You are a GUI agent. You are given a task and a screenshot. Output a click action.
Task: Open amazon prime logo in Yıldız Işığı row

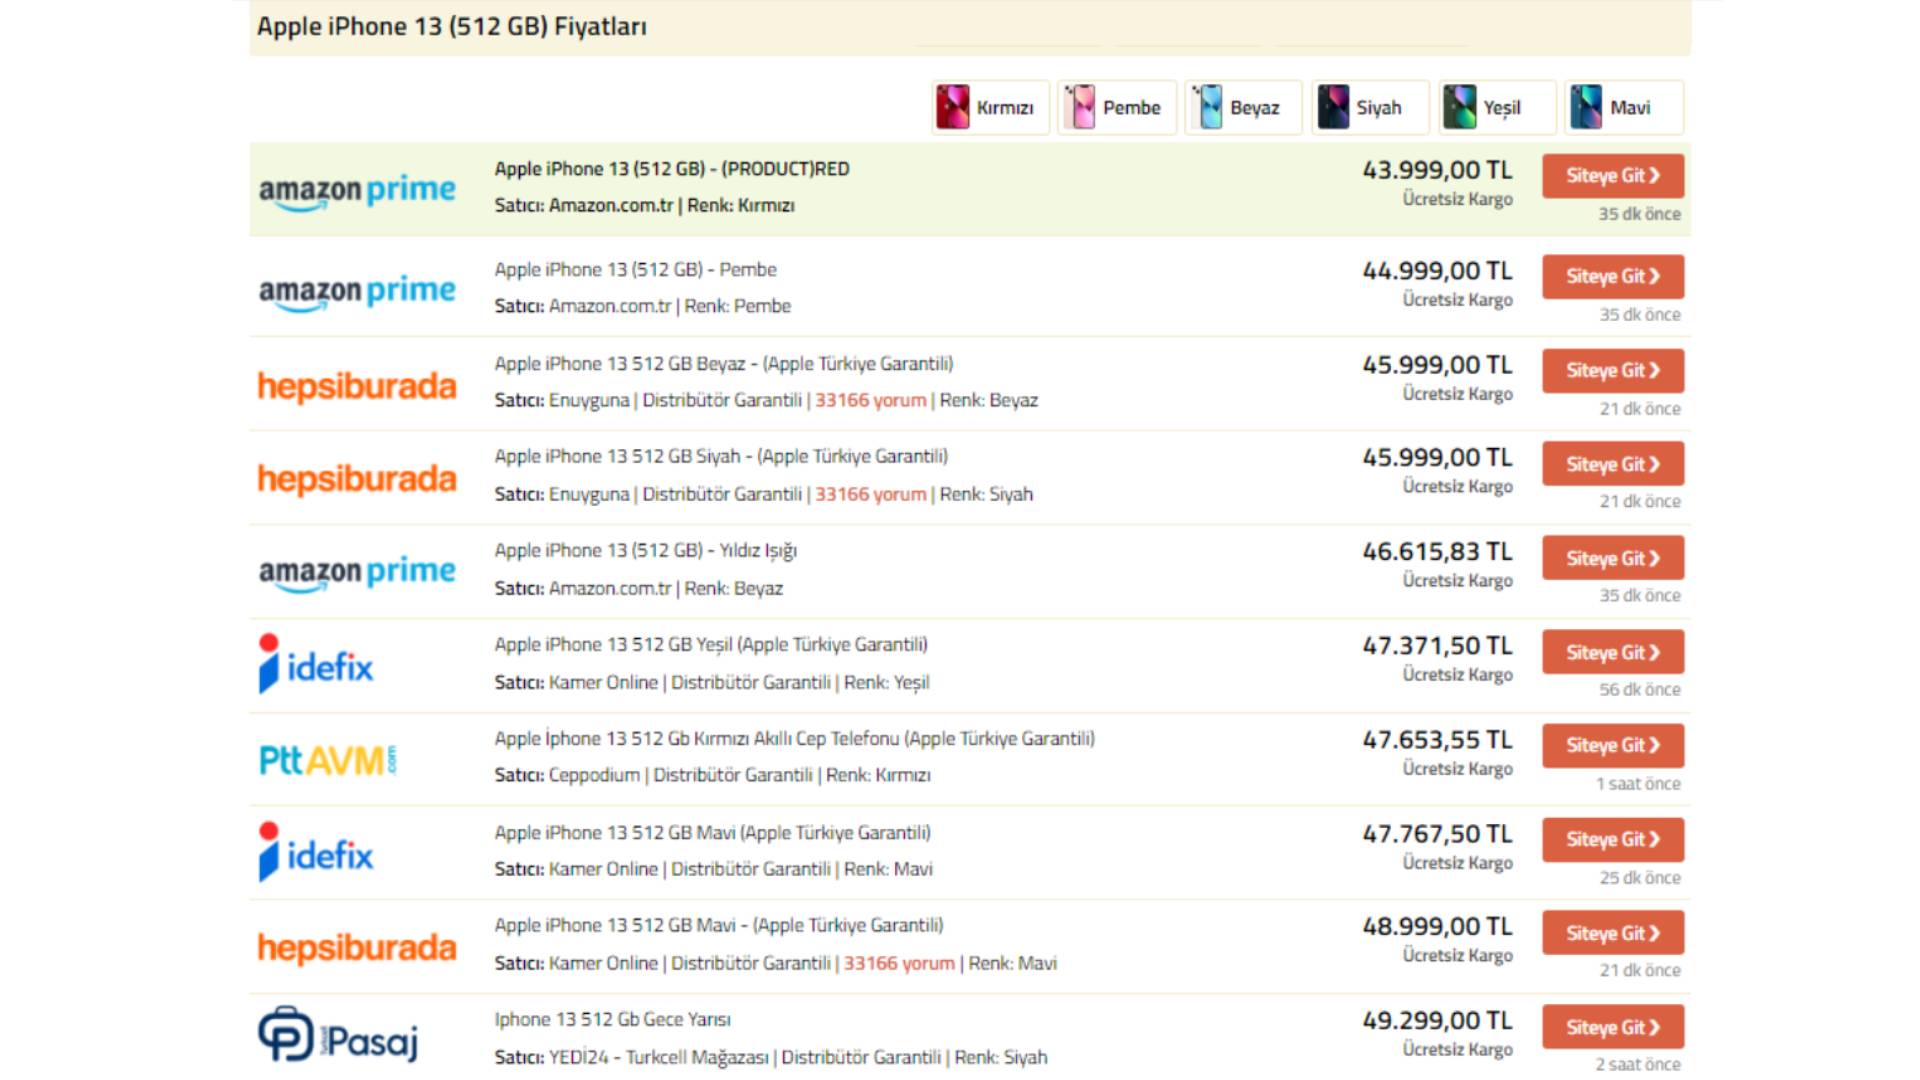357,572
